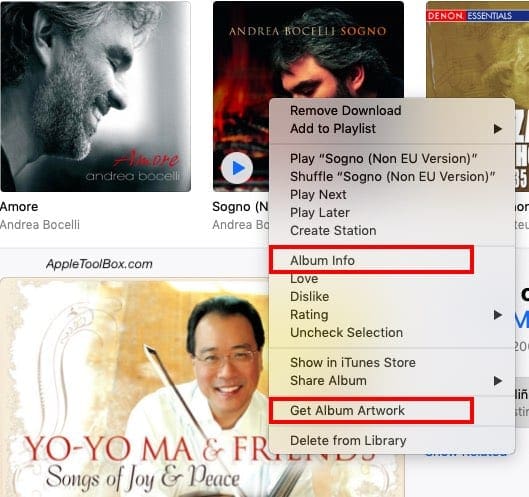Select Play "Sogno (Non EU Version)"
This screenshot has width=529, height=497.
(384, 159)
